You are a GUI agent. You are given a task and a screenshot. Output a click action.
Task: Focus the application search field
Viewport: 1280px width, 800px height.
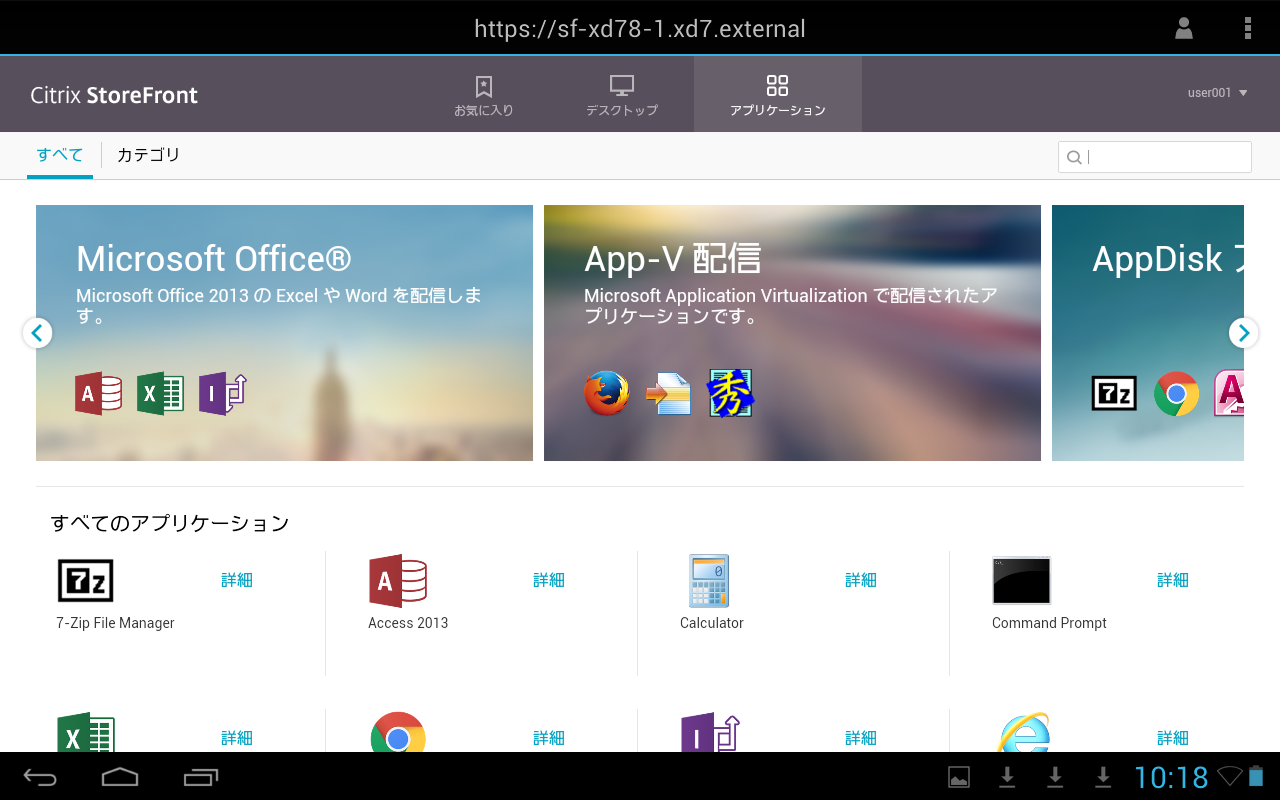click(x=1155, y=157)
